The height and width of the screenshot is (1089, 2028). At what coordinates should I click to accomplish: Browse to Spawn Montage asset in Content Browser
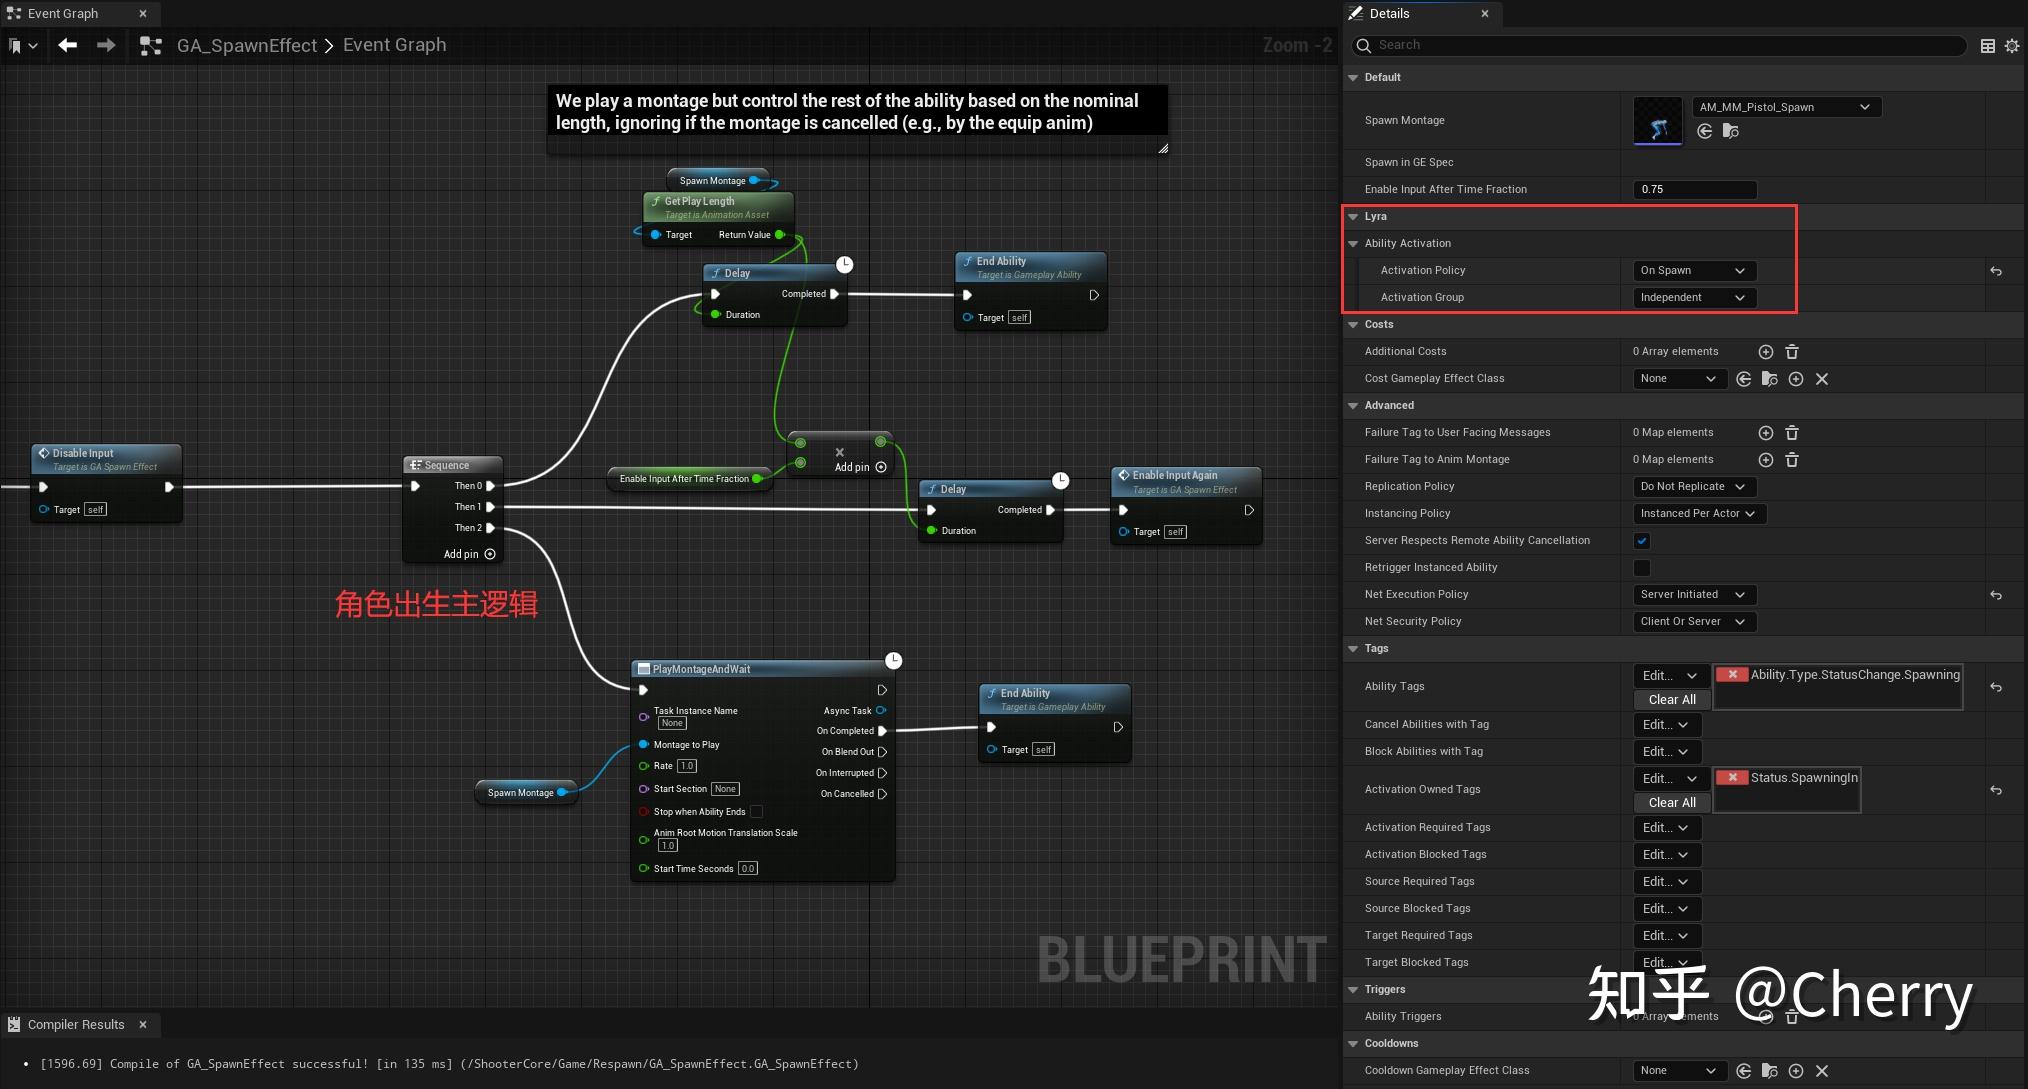(x=1731, y=131)
